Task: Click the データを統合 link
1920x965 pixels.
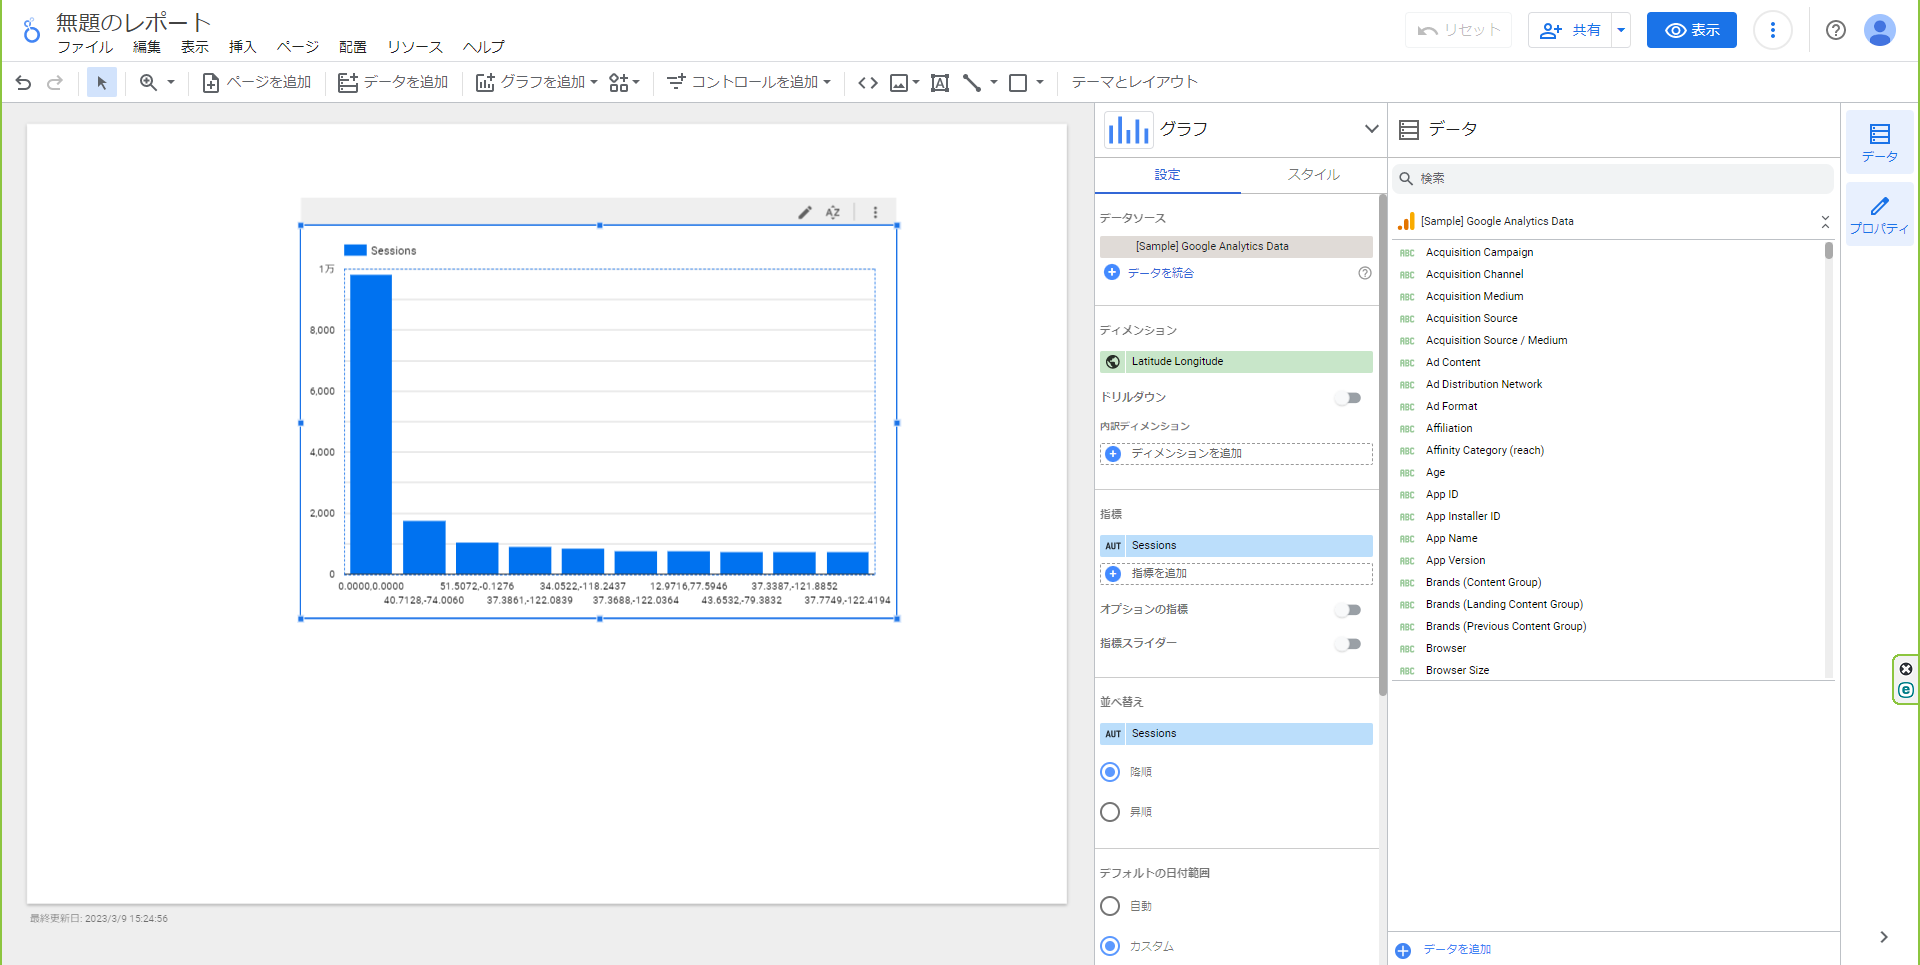Action: tap(1160, 273)
